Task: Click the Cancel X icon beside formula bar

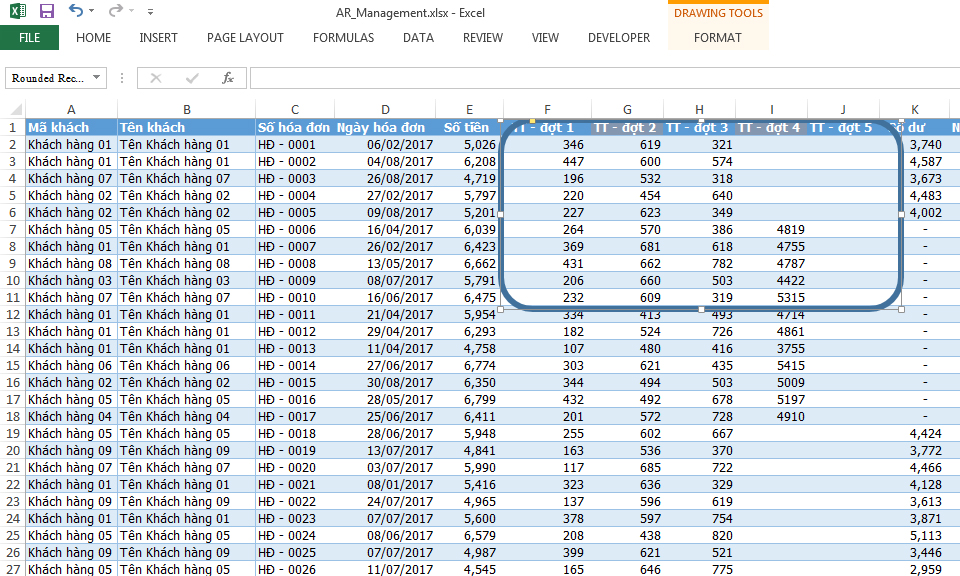Action: tap(156, 78)
